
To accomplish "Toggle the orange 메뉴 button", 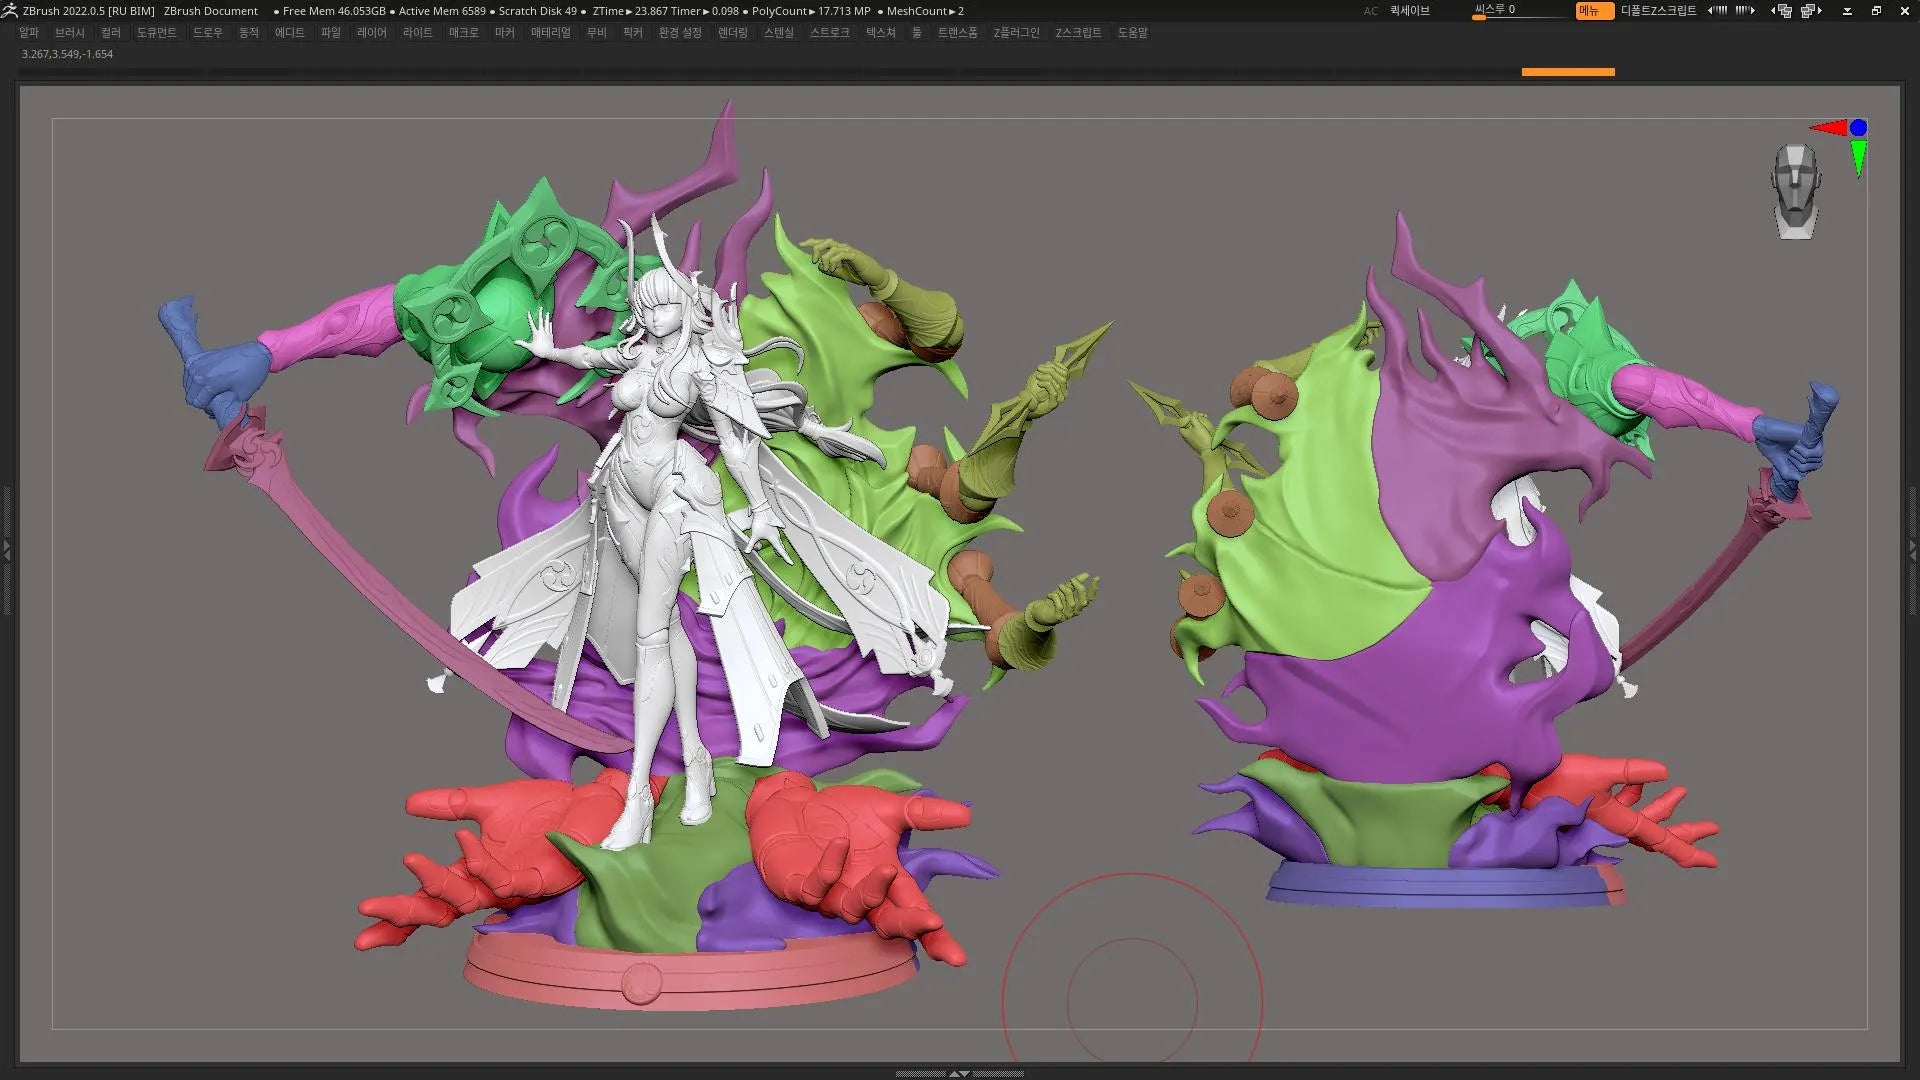I will [1593, 10].
